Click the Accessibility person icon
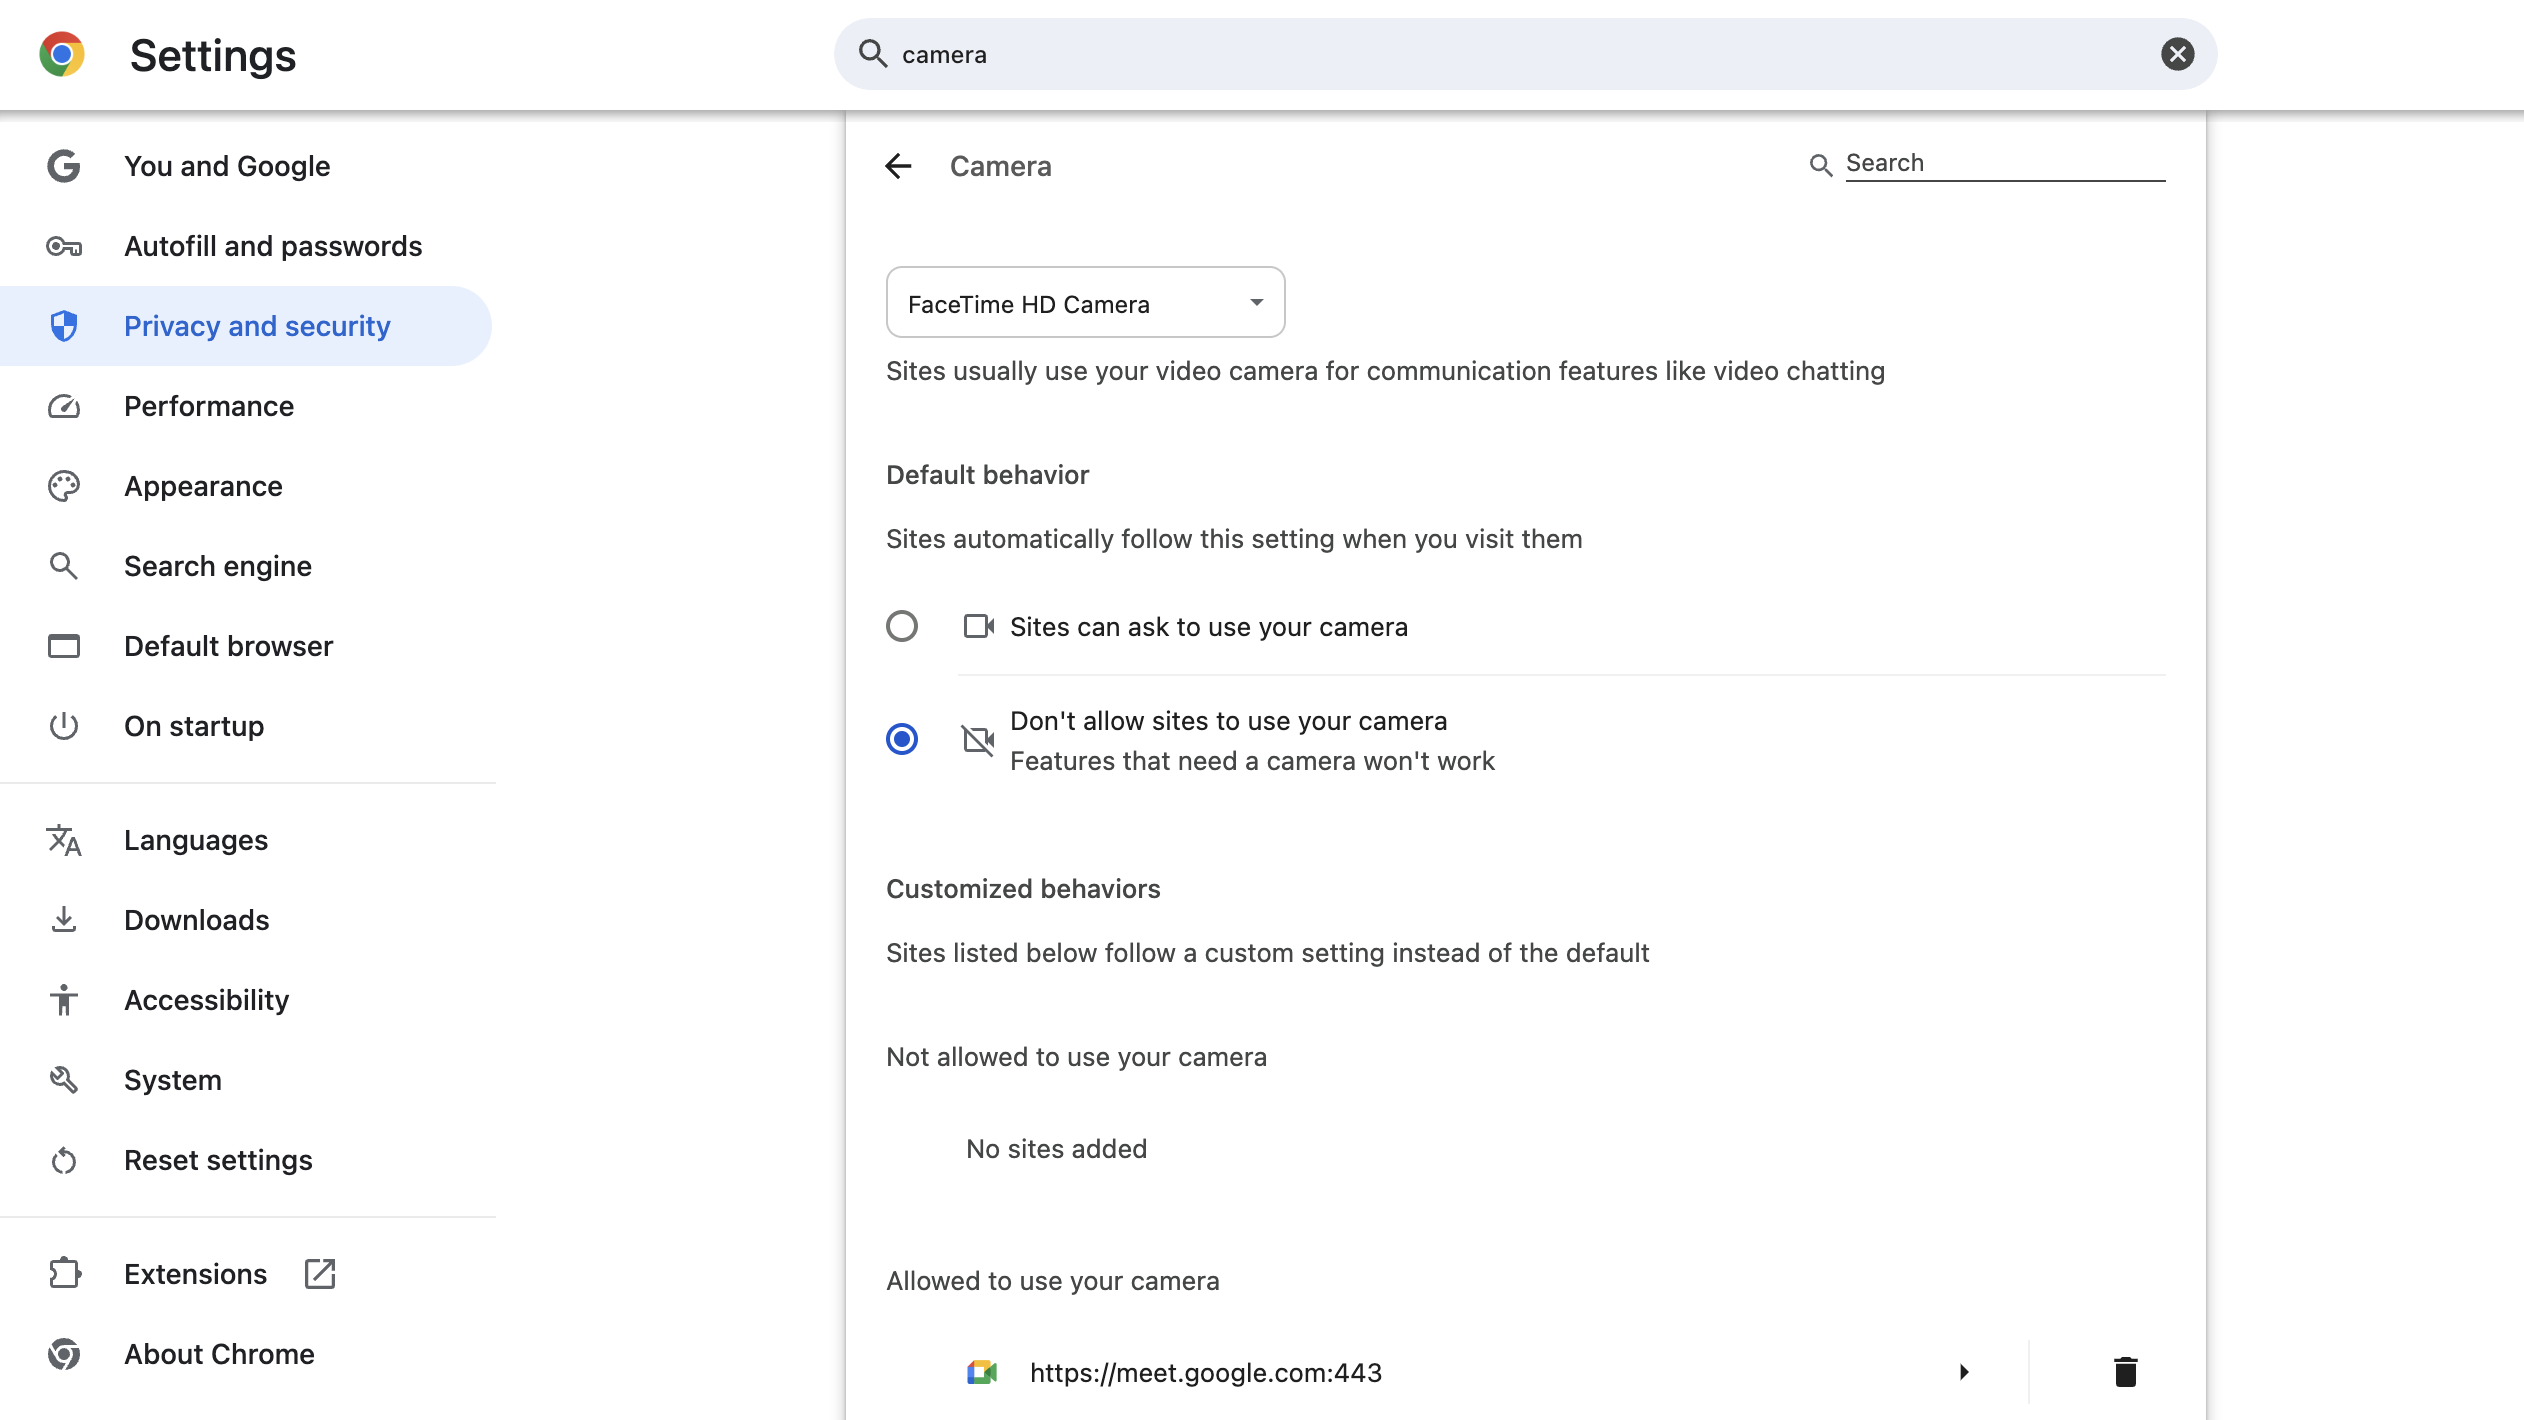 (62, 1000)
